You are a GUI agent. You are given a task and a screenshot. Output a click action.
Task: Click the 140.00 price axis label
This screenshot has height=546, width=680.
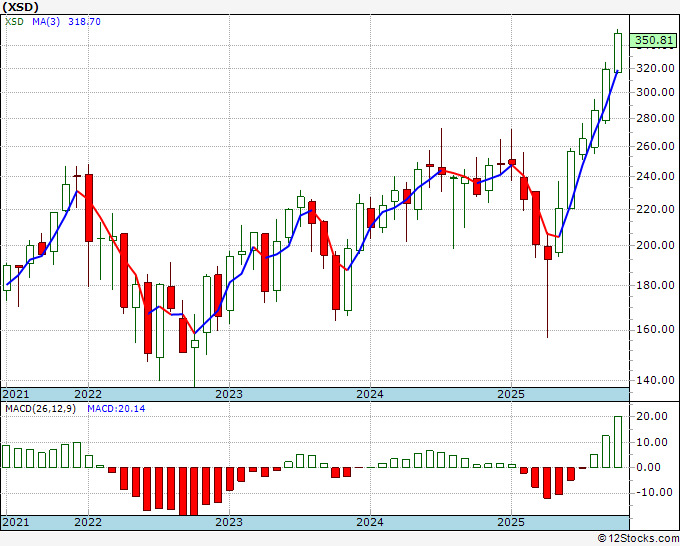tap(655, 380)
